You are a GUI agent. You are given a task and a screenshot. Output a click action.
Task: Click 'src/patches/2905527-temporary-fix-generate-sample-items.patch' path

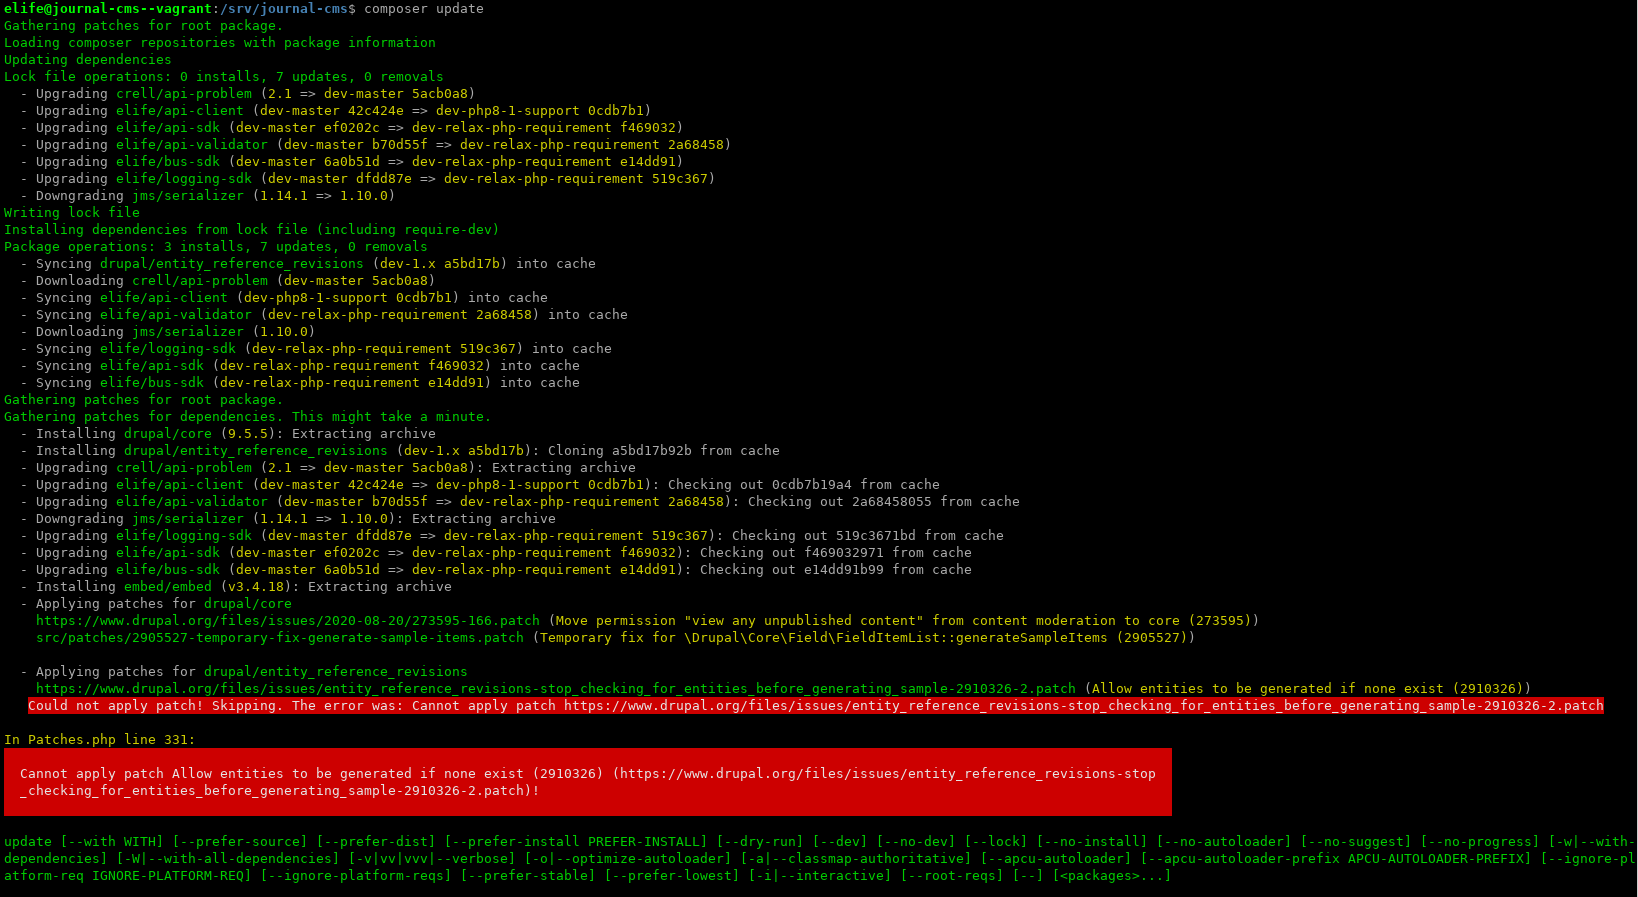[x=280, y=638]
